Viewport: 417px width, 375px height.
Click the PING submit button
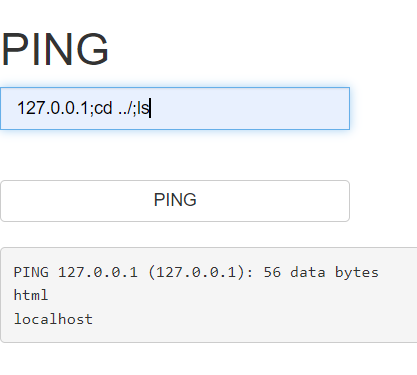click(175, 201)
